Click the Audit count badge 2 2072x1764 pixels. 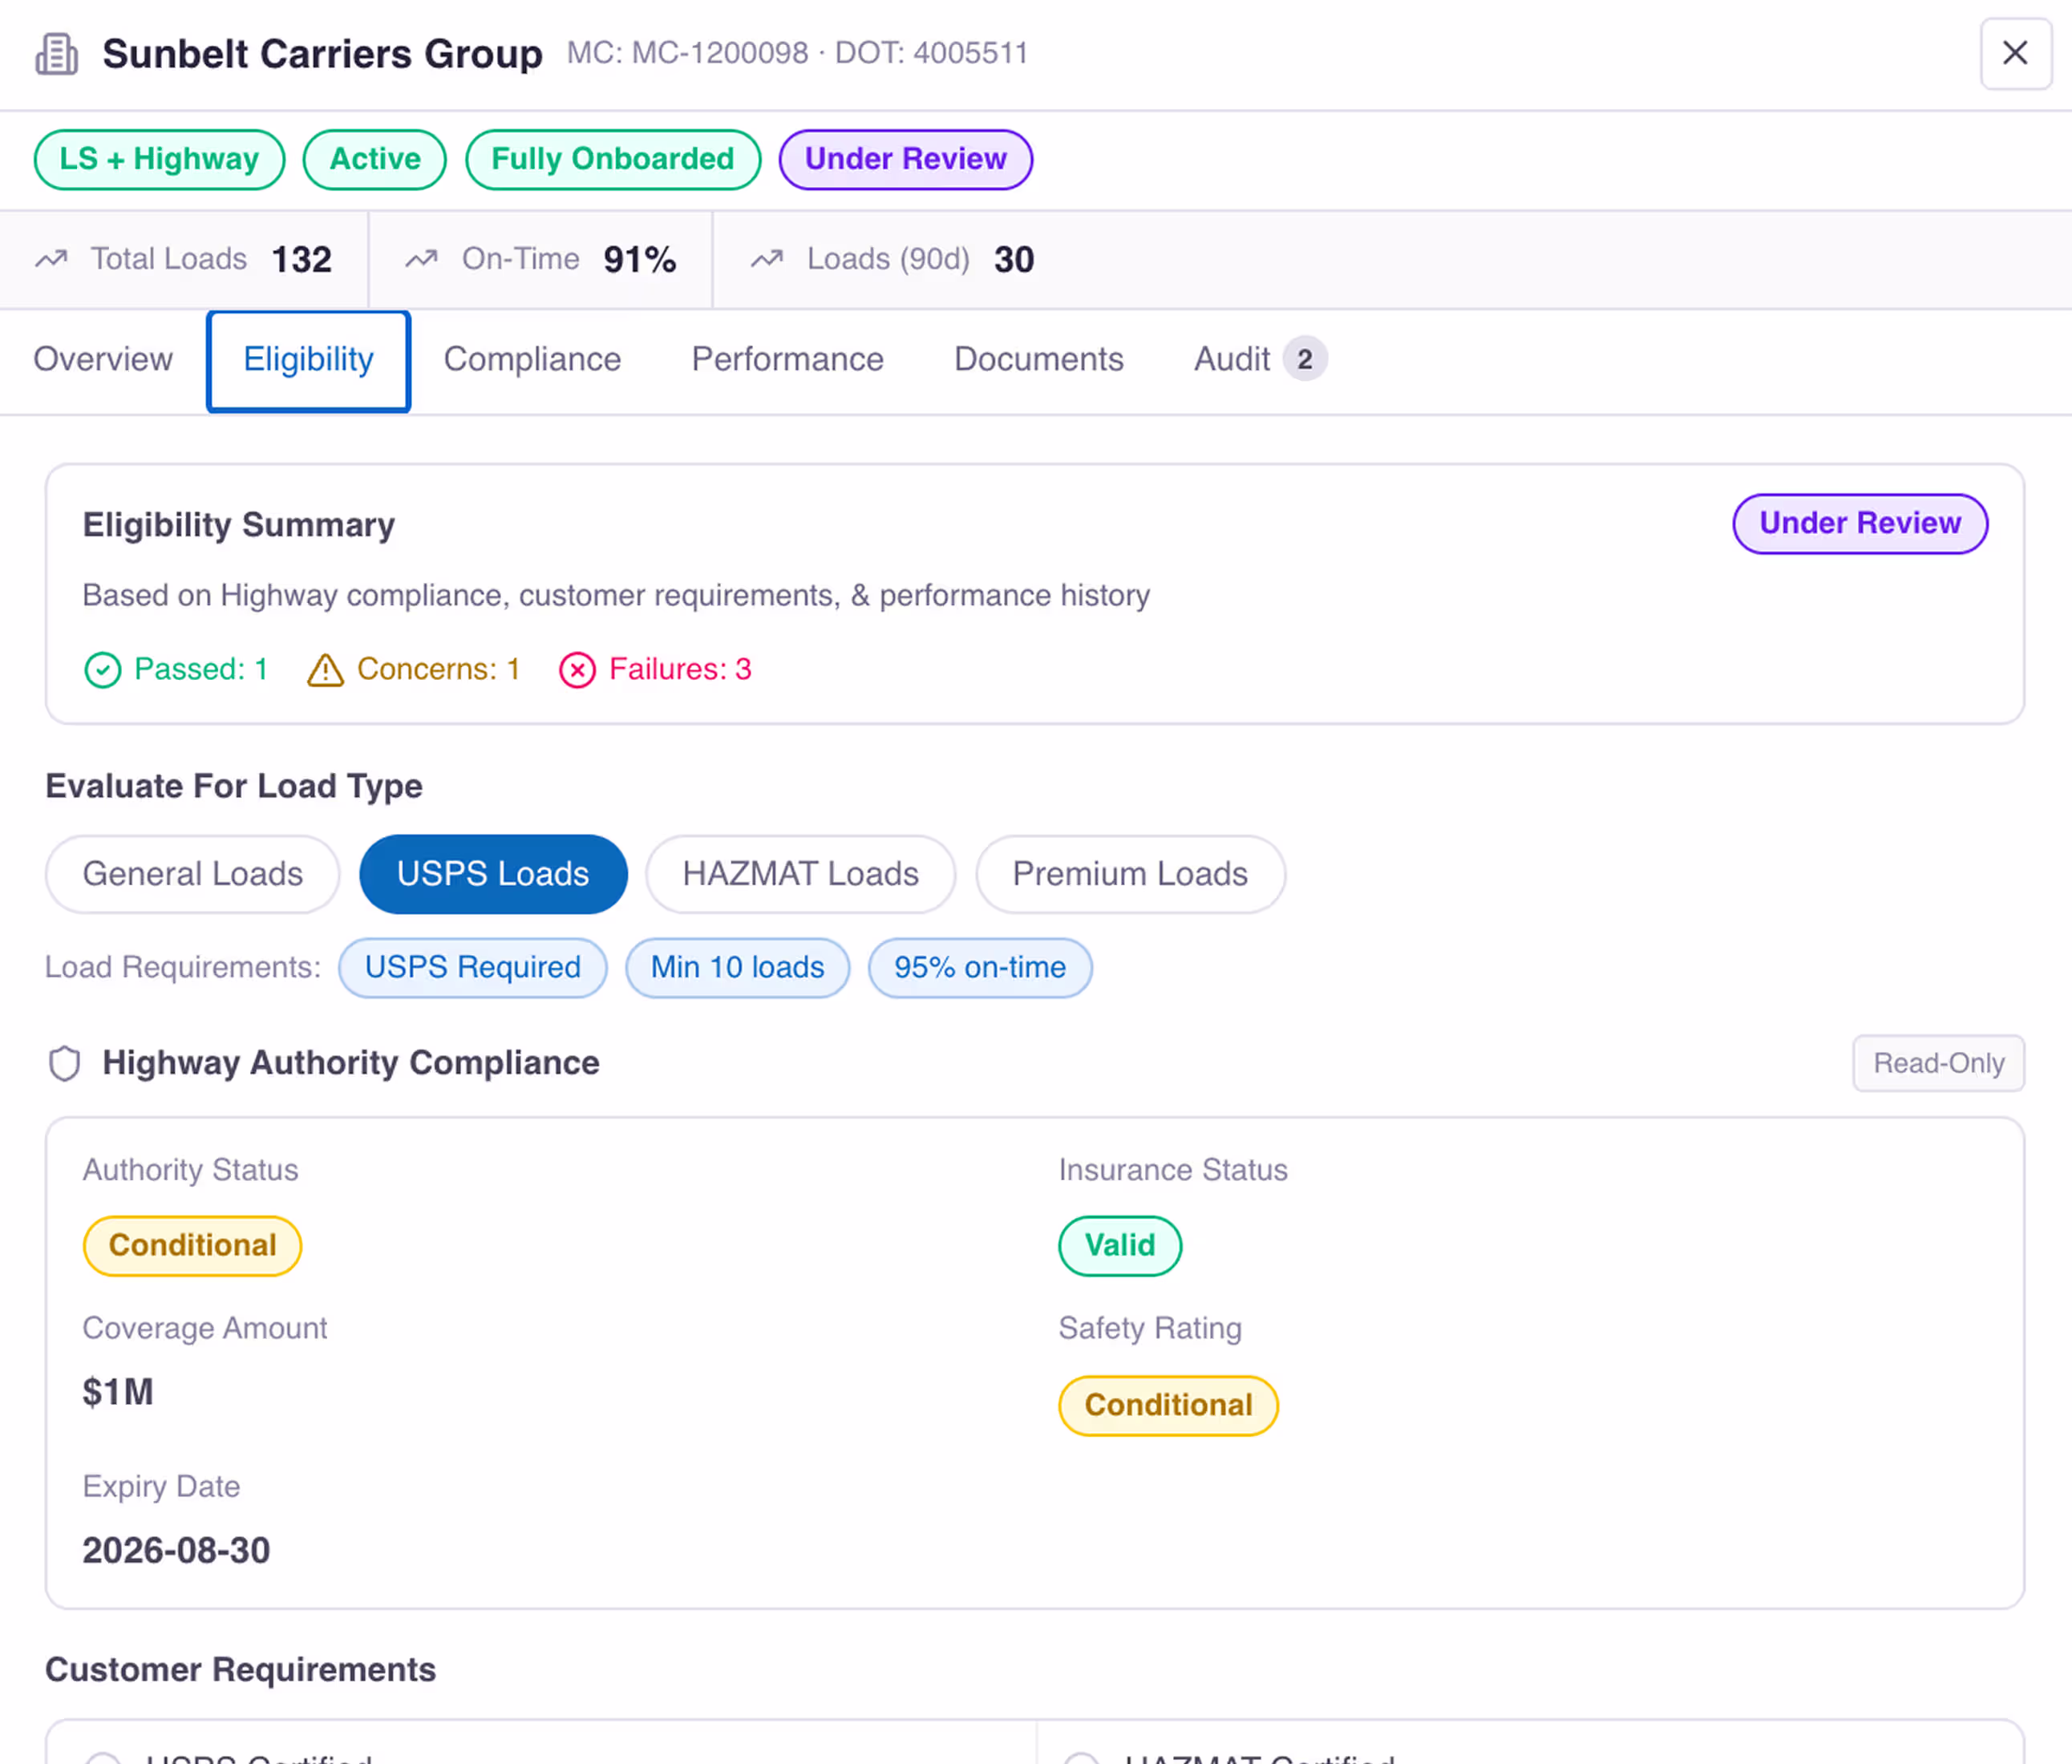(1305, 359)
